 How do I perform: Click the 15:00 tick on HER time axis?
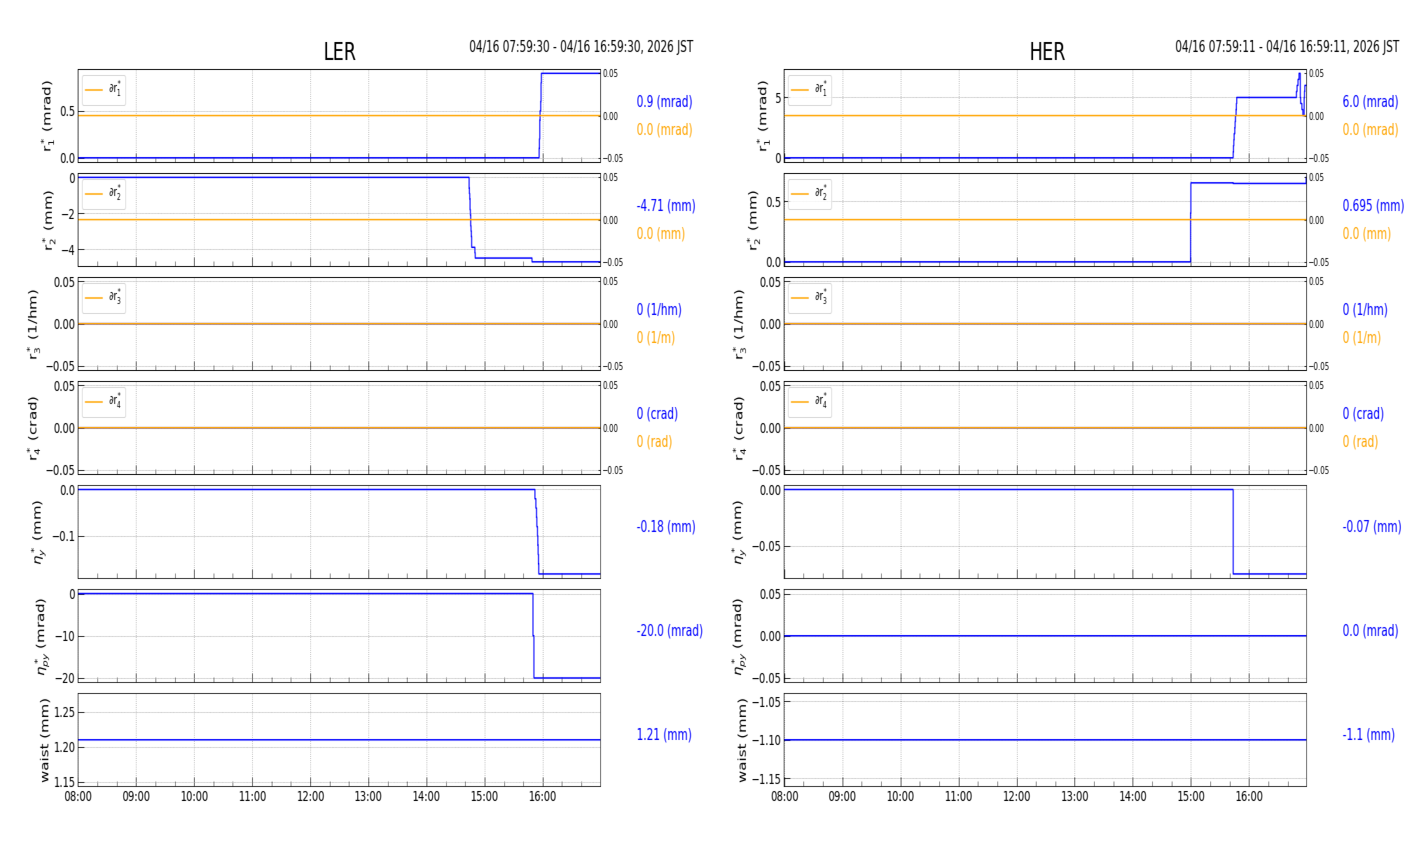[1190, 797]
